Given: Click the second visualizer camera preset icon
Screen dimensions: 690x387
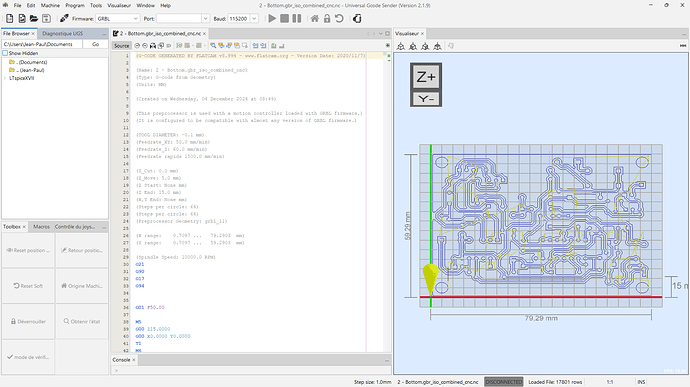Looking at the screenshot, I should point(413,46).
